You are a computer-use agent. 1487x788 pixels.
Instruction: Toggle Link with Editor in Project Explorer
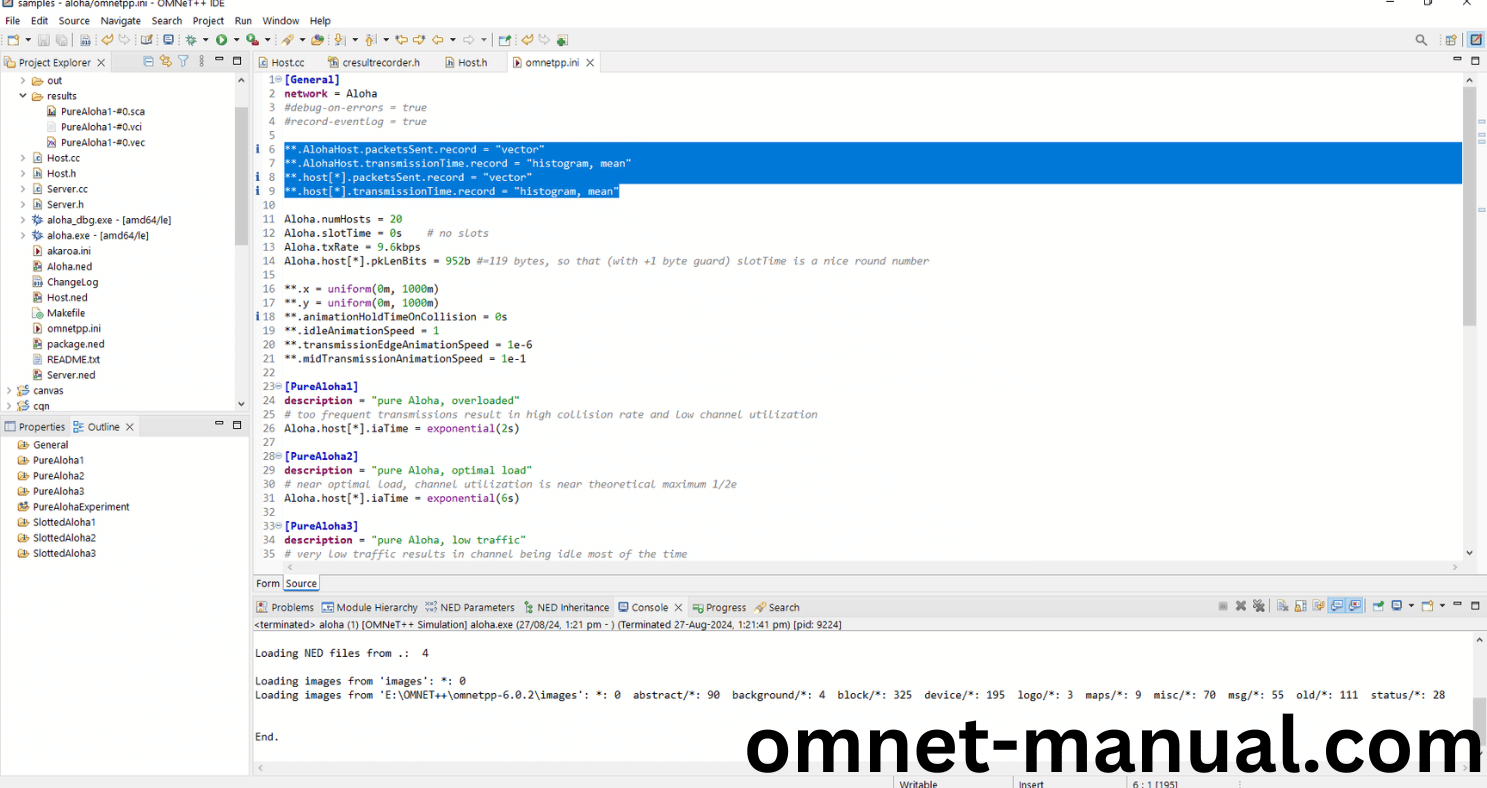coord(166,62)
